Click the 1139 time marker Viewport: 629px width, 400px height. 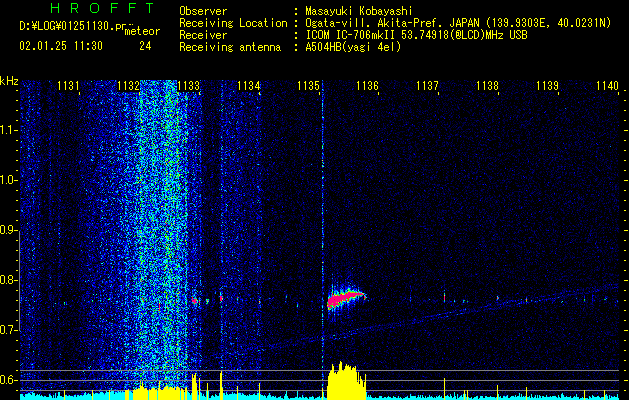[x=547, y=86]
